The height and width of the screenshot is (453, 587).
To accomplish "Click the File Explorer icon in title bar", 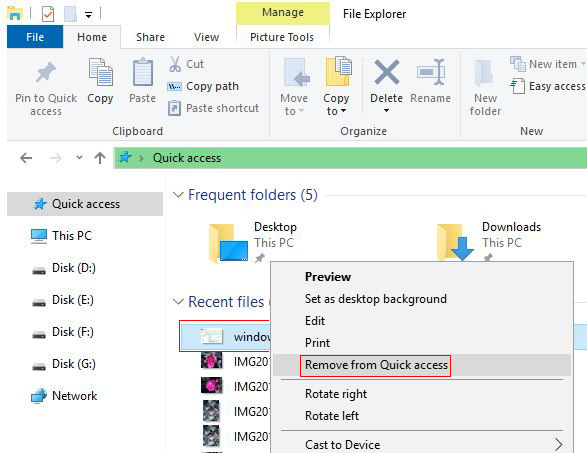I will 15,14.
